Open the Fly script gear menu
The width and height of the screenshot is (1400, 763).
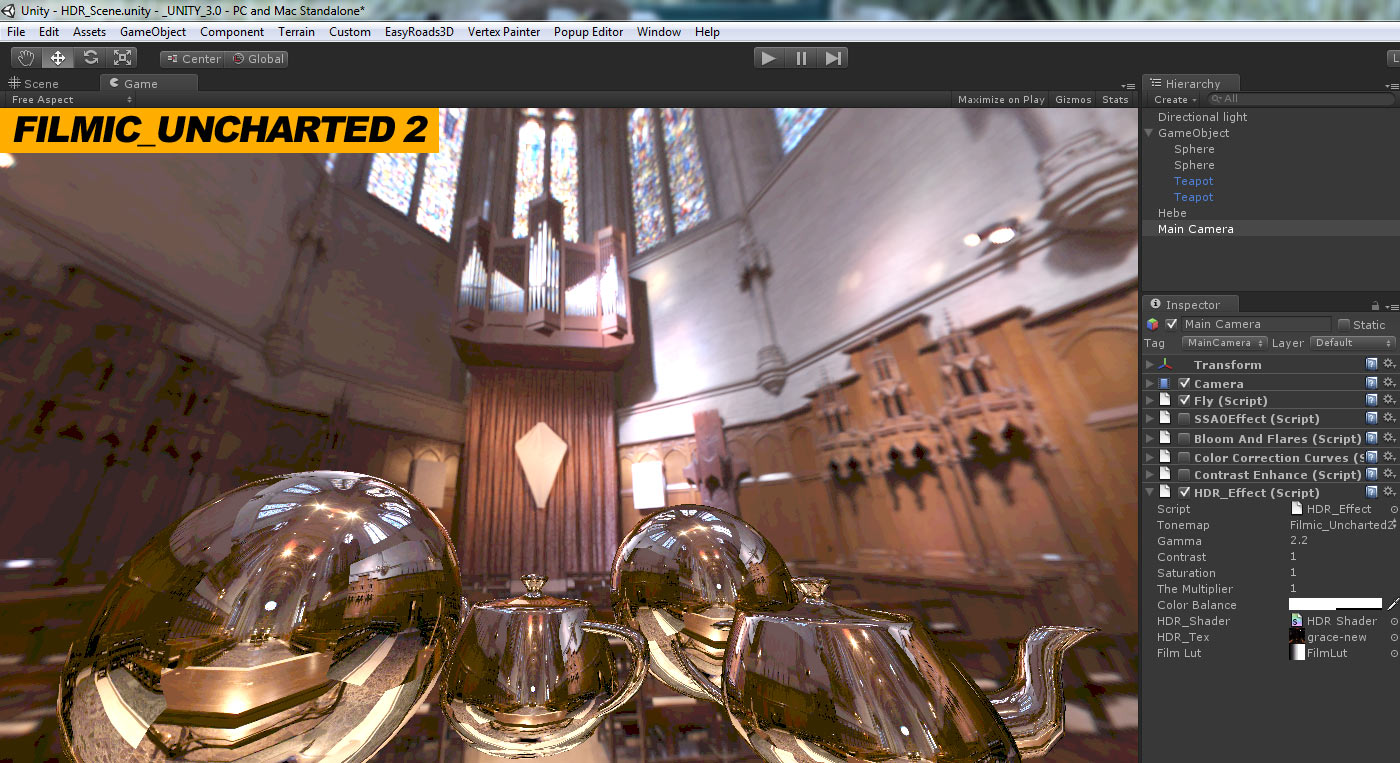click(1389, 400)
